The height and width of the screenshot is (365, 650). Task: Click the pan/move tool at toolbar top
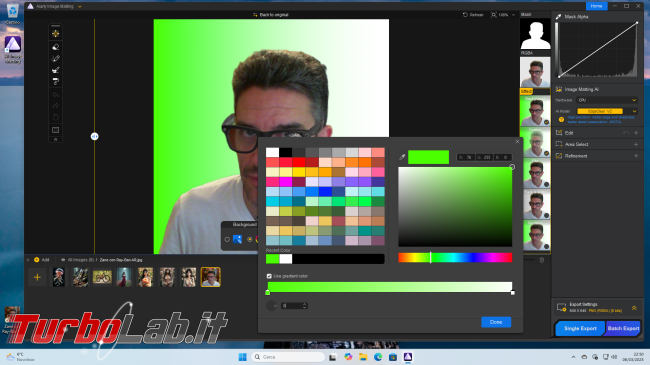(x=56, y=34)
